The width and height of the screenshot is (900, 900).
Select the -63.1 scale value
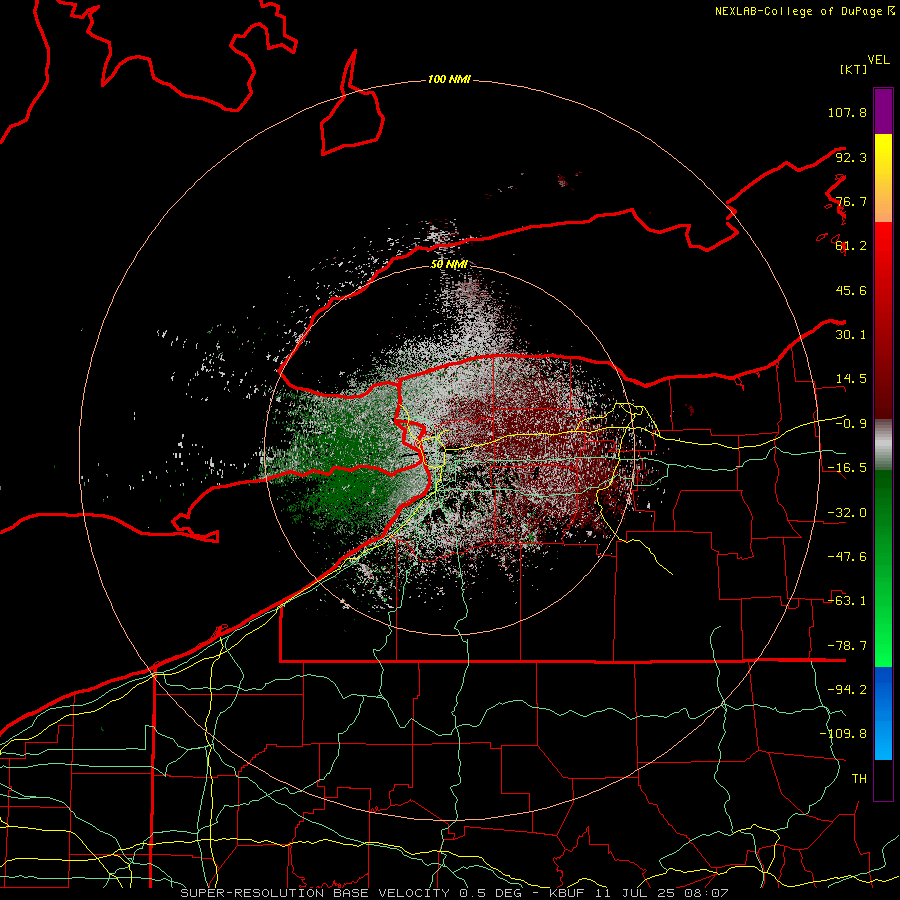pyautogui.click(x=847, y=601)
